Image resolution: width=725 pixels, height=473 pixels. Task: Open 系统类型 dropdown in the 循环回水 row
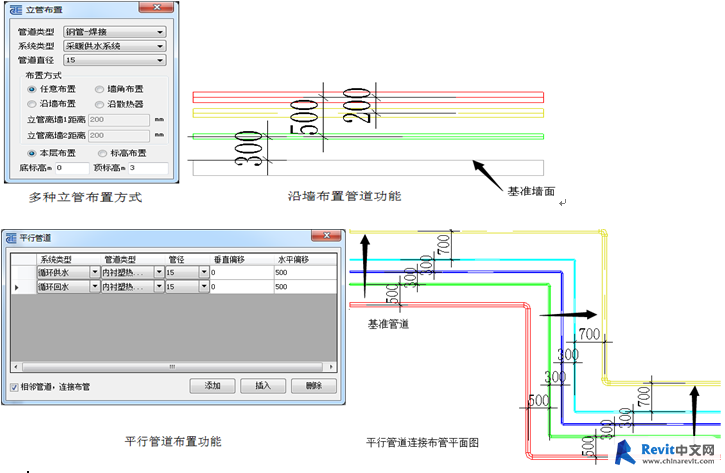[94, 287]
